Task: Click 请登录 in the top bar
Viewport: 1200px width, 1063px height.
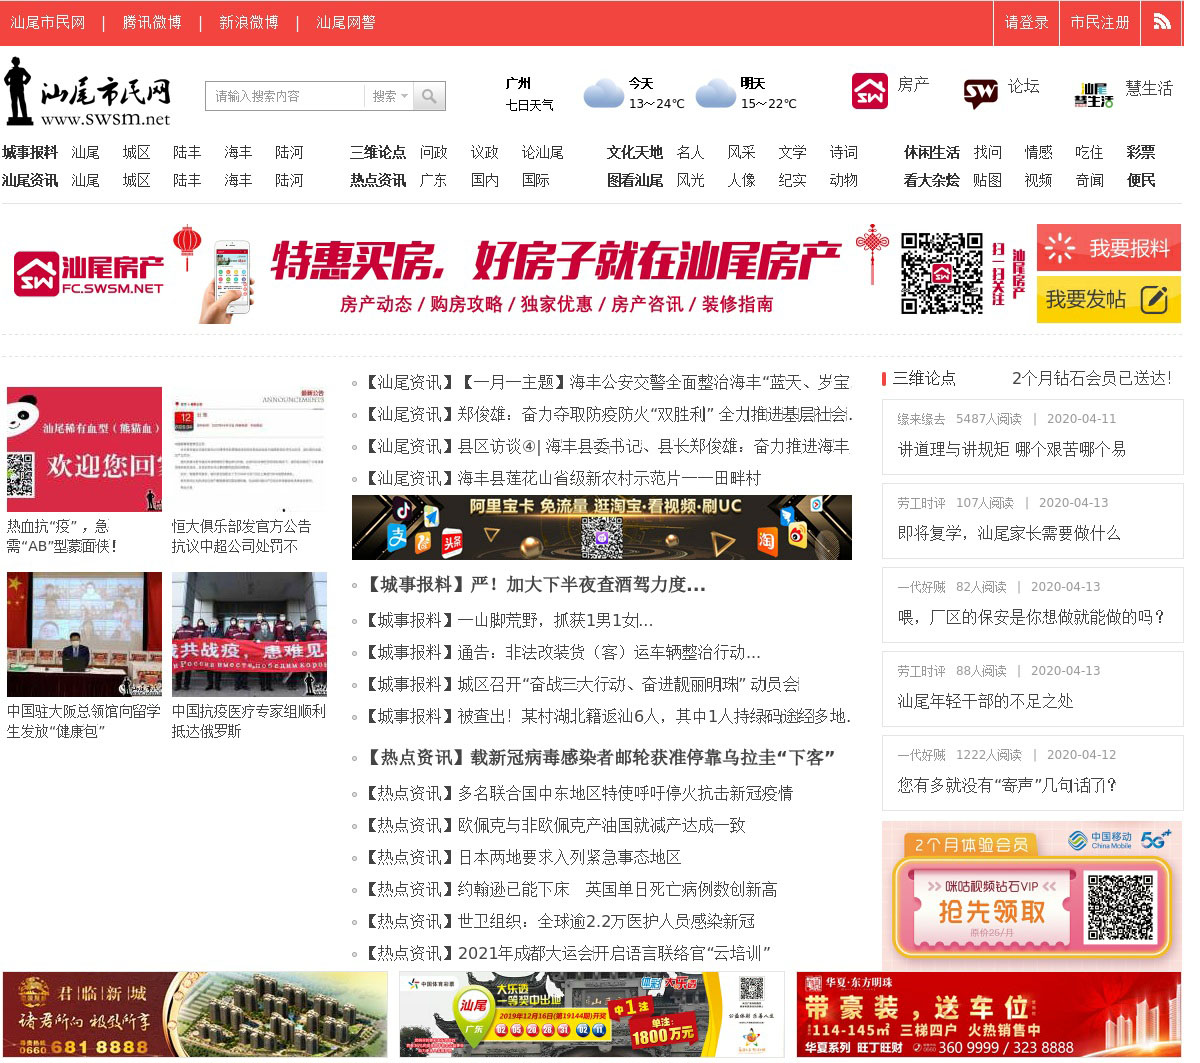Action: pos(1026,22)
